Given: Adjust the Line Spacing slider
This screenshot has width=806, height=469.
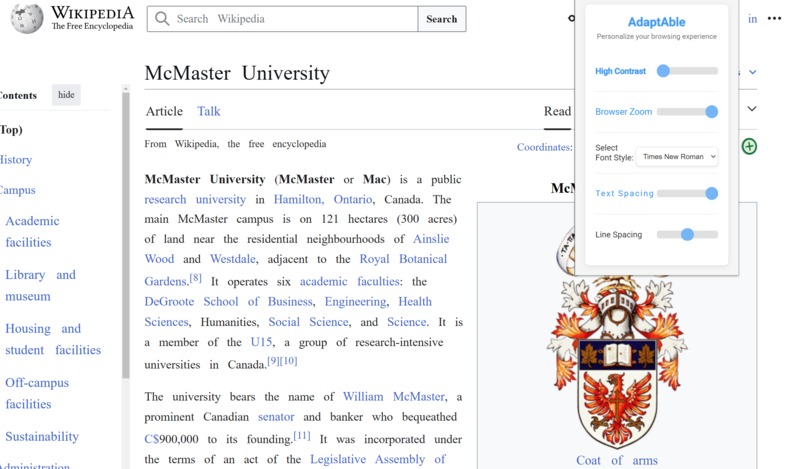Looking at the screenshot, I should (687, 234).
